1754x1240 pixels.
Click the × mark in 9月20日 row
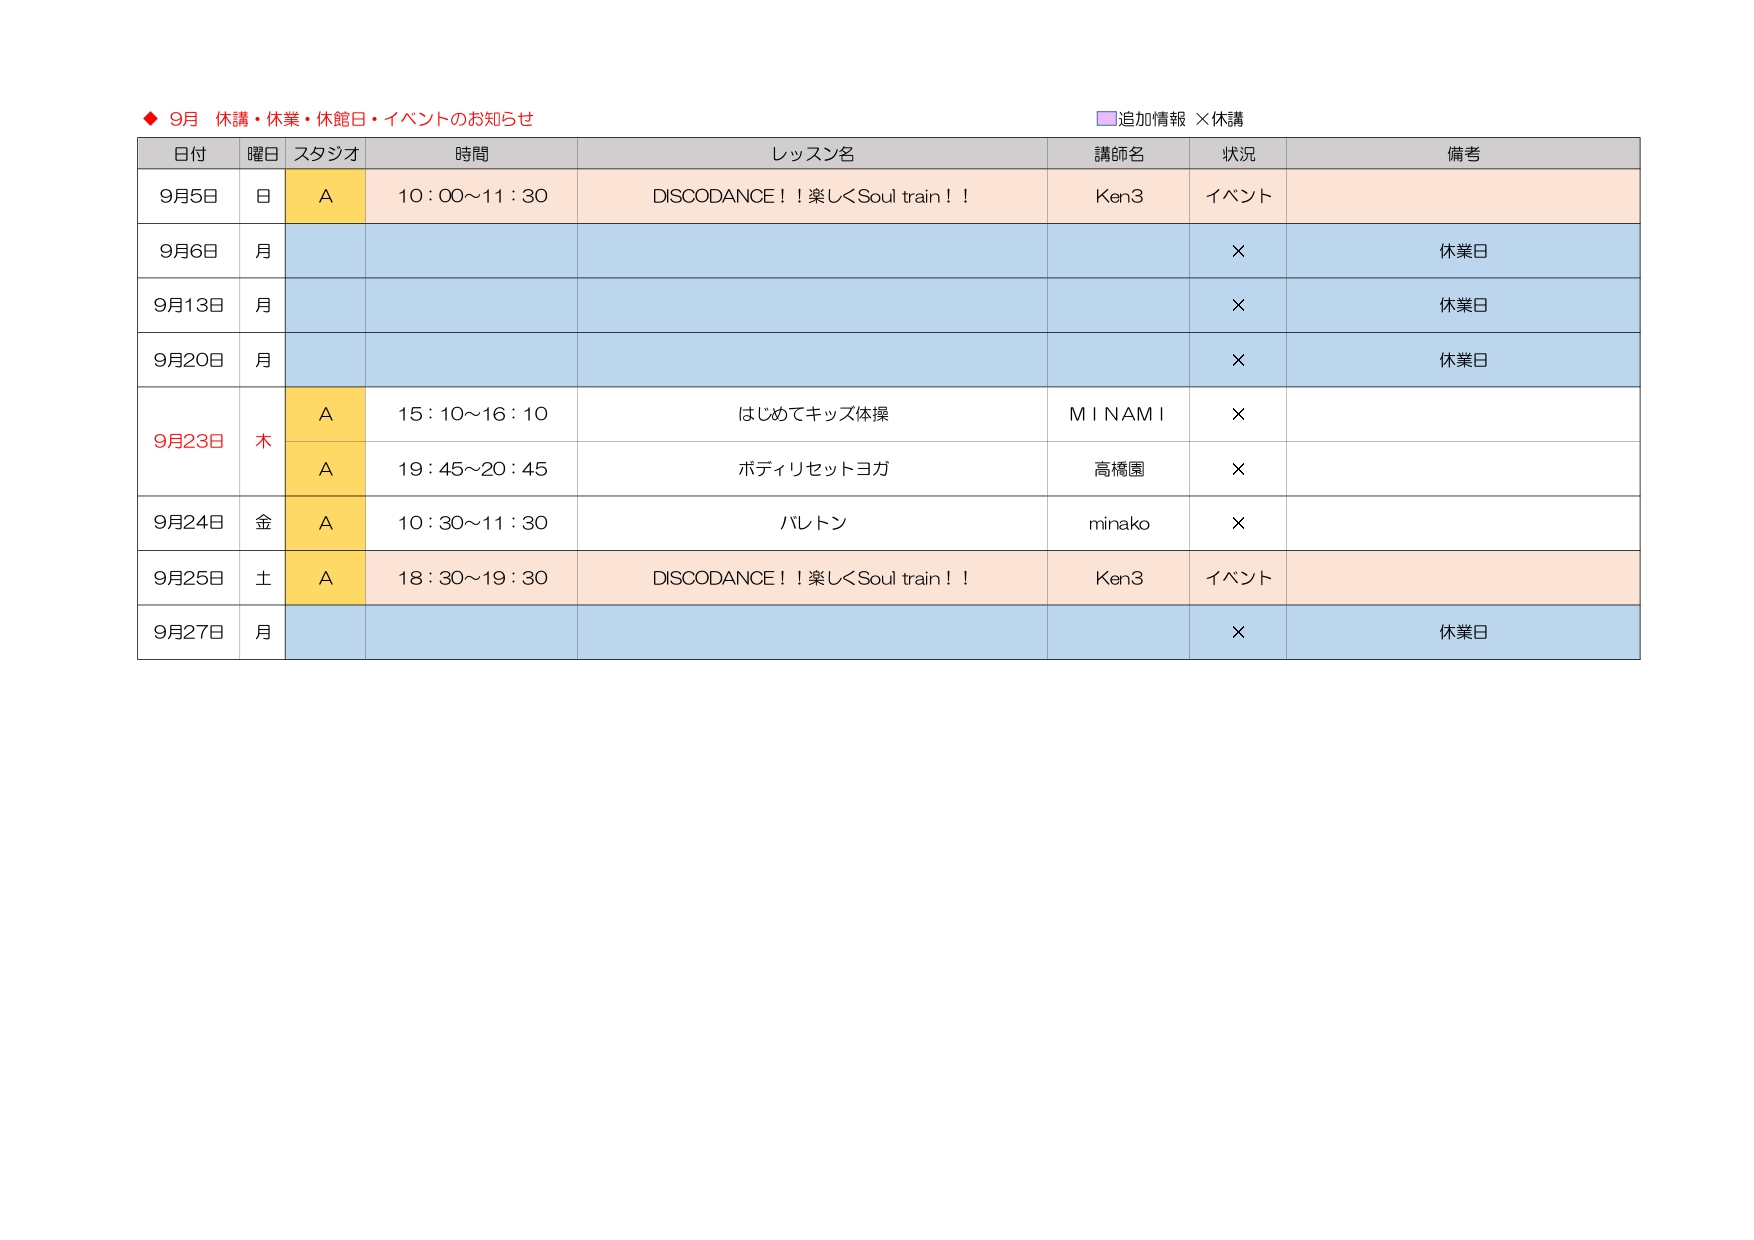[1238, 360]
